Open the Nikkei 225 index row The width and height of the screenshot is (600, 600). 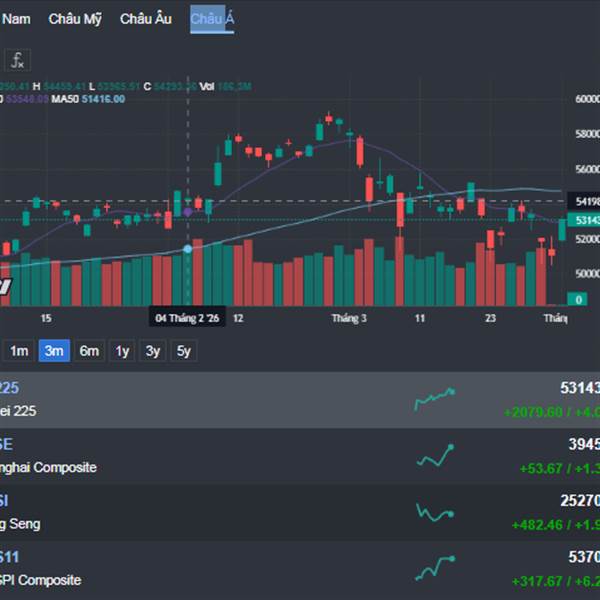pos(300,399)
